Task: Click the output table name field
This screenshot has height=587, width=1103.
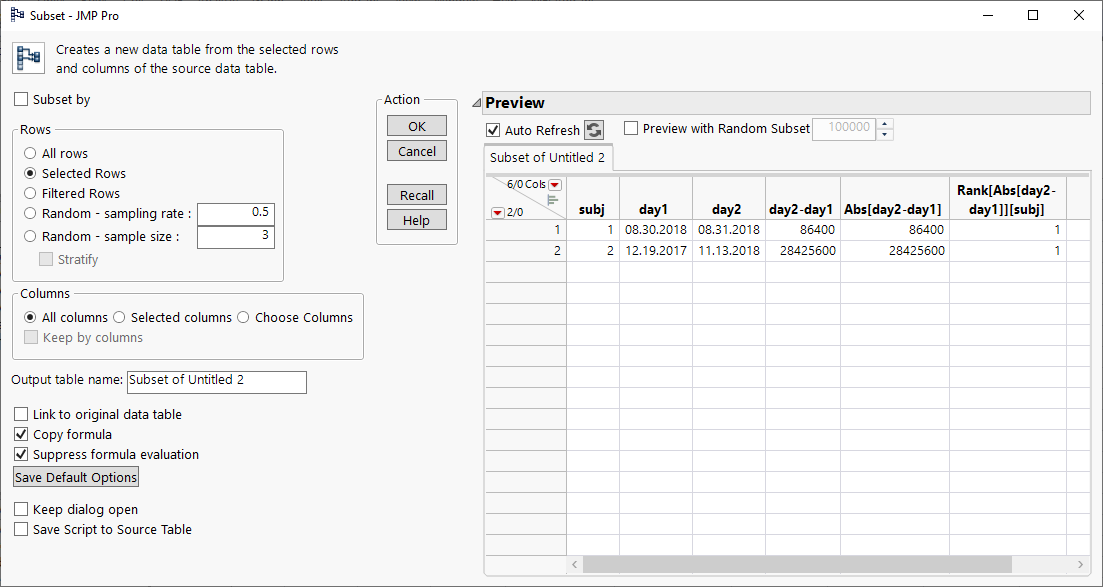Action: [216, 382]
